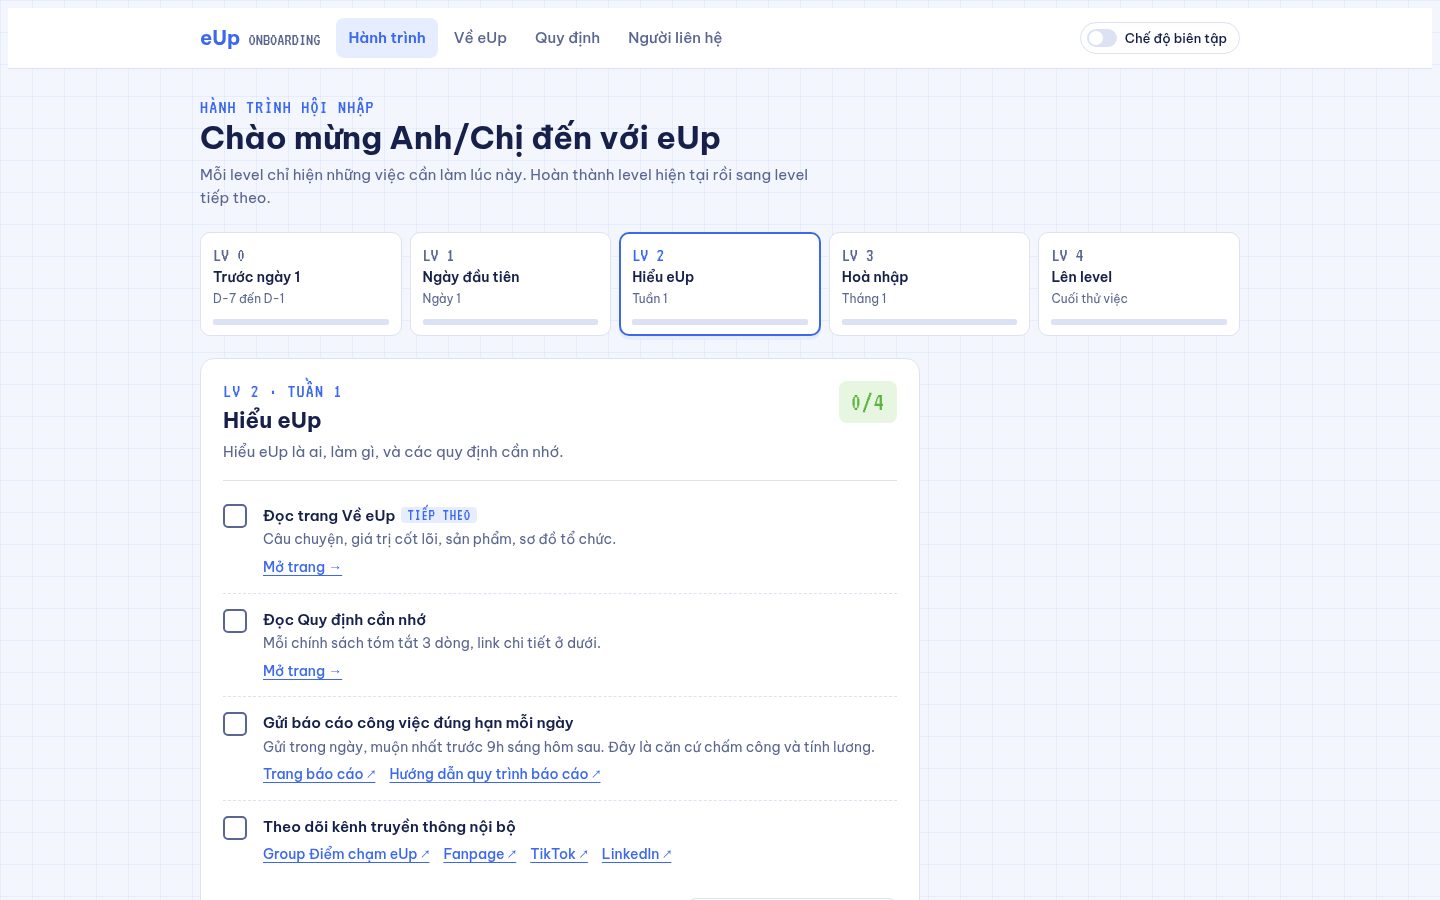Check the Đọc Quy định cần nhớ task

click(x=235, y=621)
